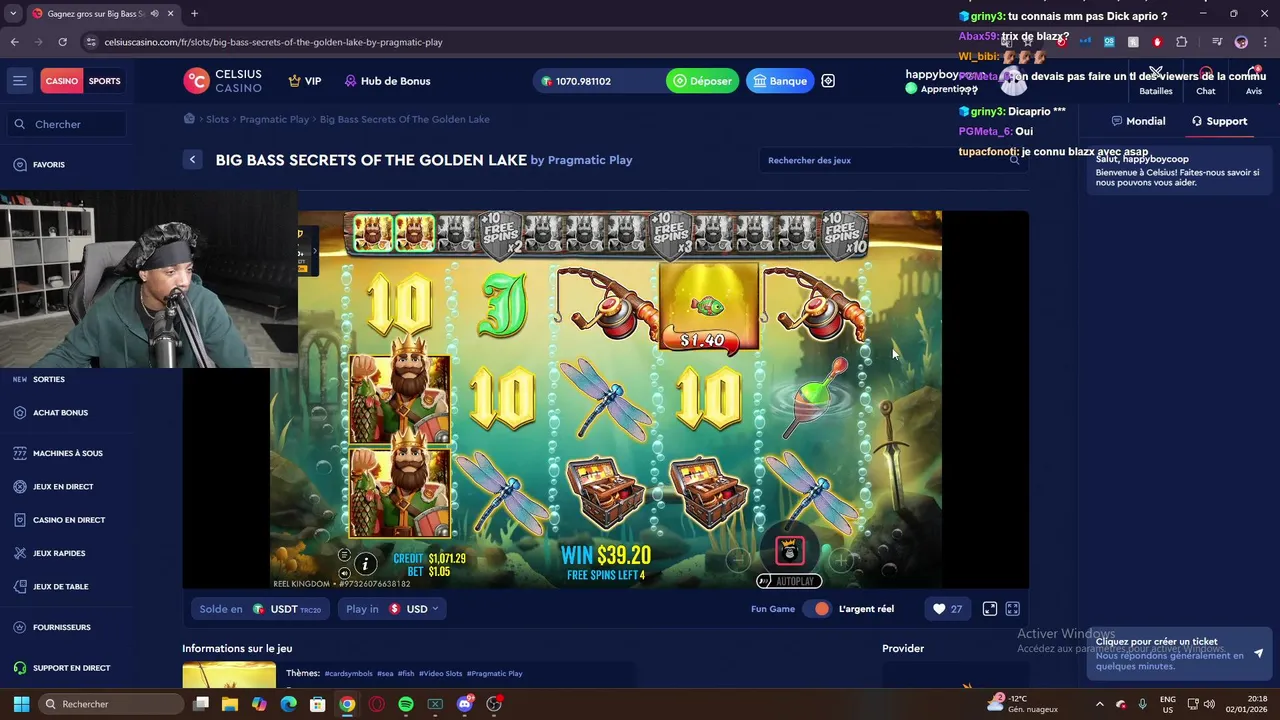Click the AUTOPLAY button
Viewport: 1280px width, 720px height.
tap(789, 581)
